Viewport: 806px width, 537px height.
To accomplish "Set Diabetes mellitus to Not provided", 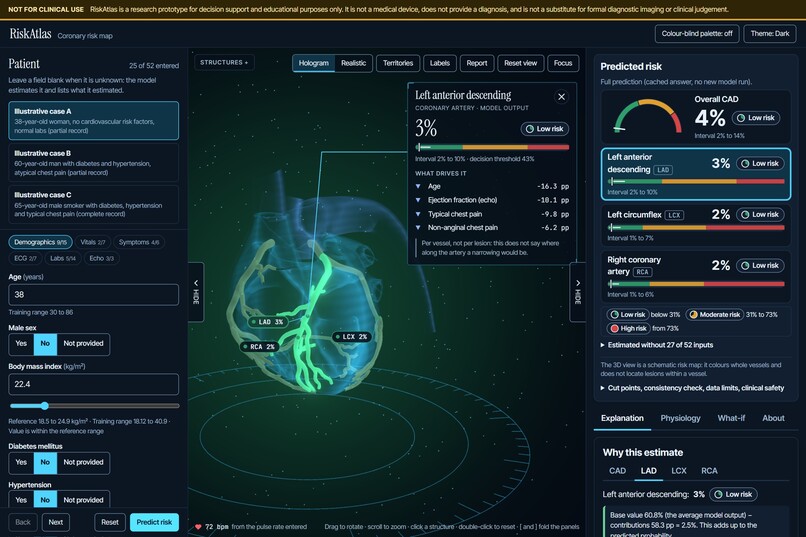I will pyautogui.click(x=83, y=462).
